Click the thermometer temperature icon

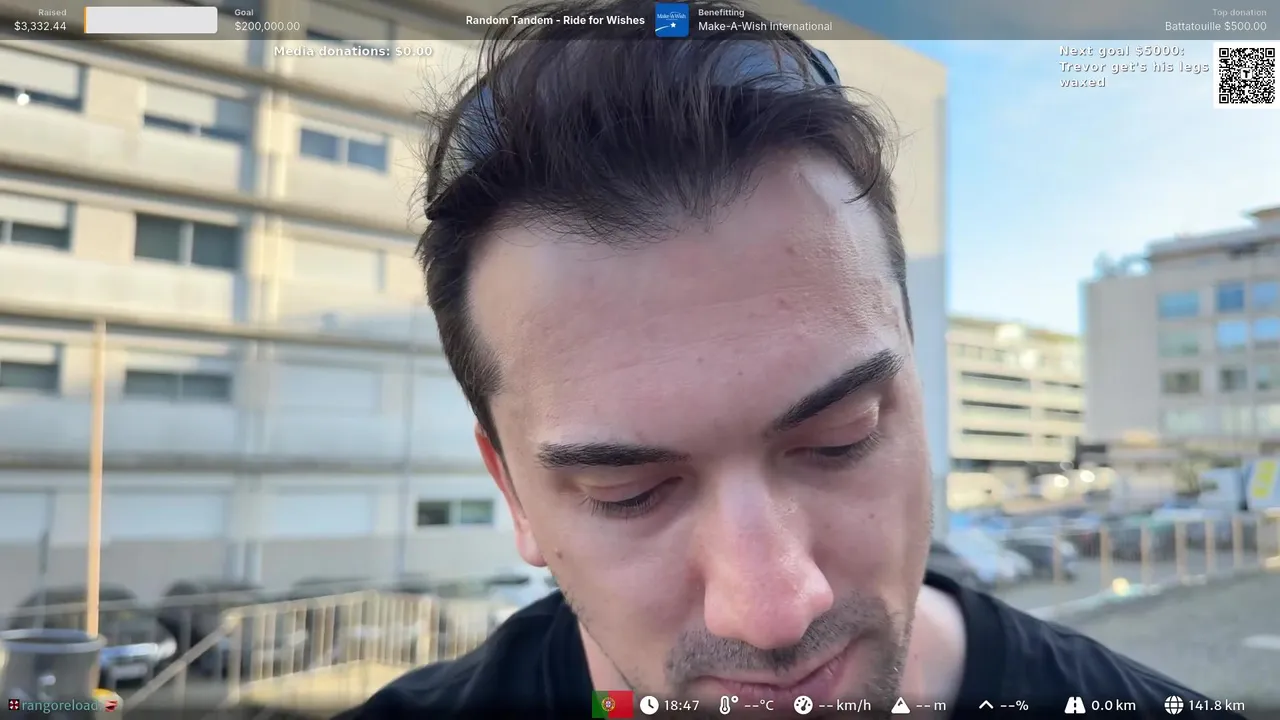click(728, 705)
